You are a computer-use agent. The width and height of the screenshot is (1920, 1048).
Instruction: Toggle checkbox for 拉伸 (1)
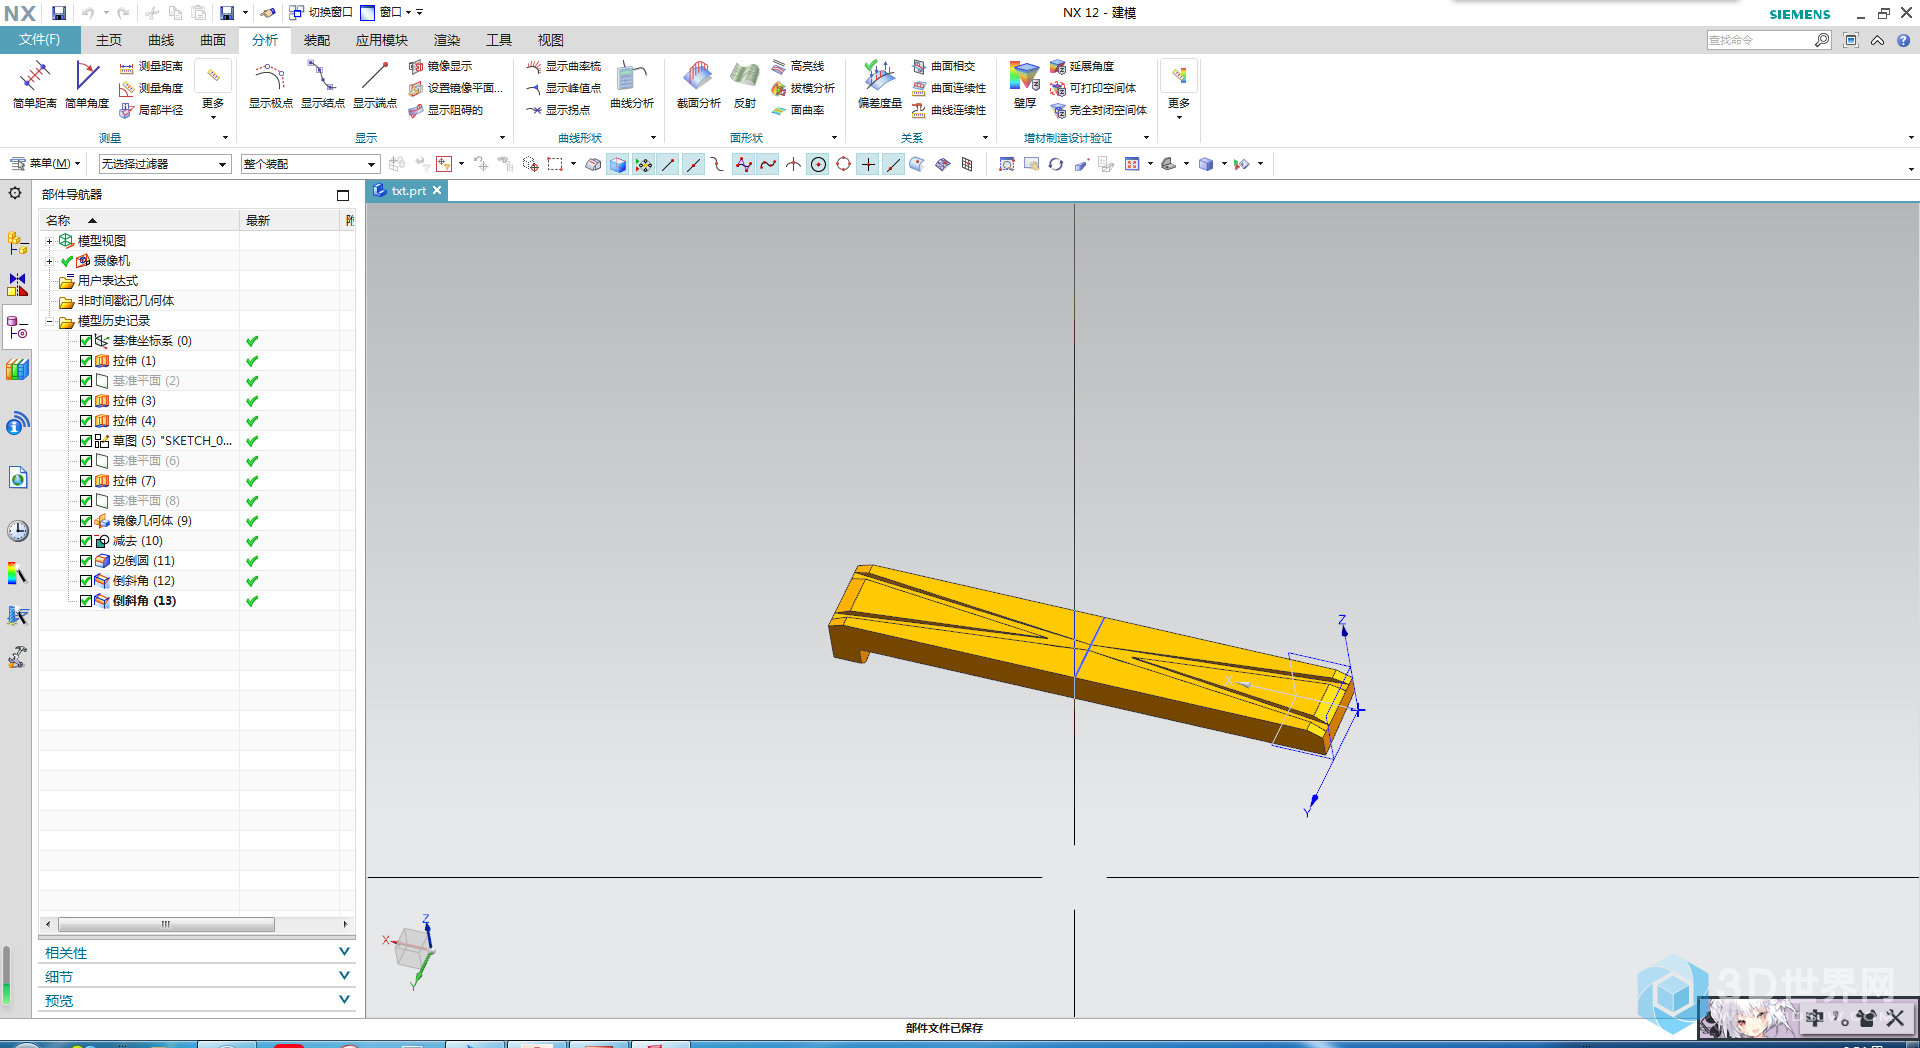(86, 361)
